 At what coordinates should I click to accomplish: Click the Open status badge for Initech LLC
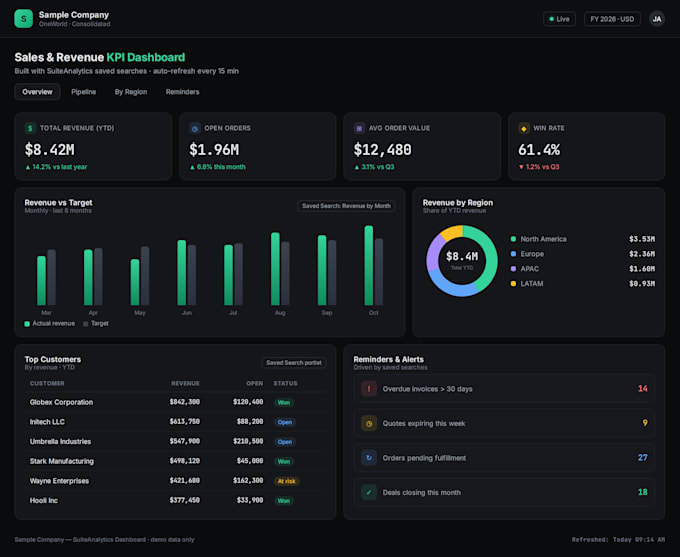(284, 422)
